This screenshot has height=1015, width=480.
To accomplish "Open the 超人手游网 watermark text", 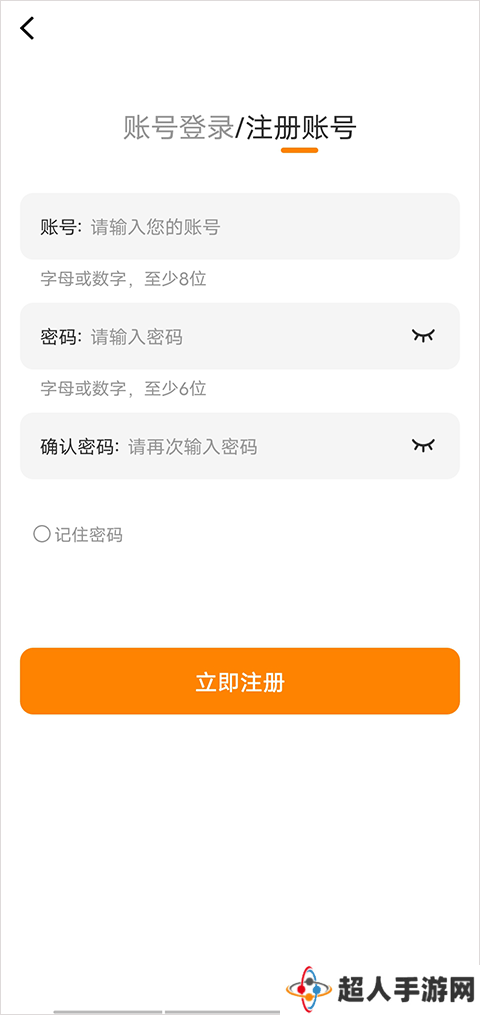I will (x=406, y=989).
